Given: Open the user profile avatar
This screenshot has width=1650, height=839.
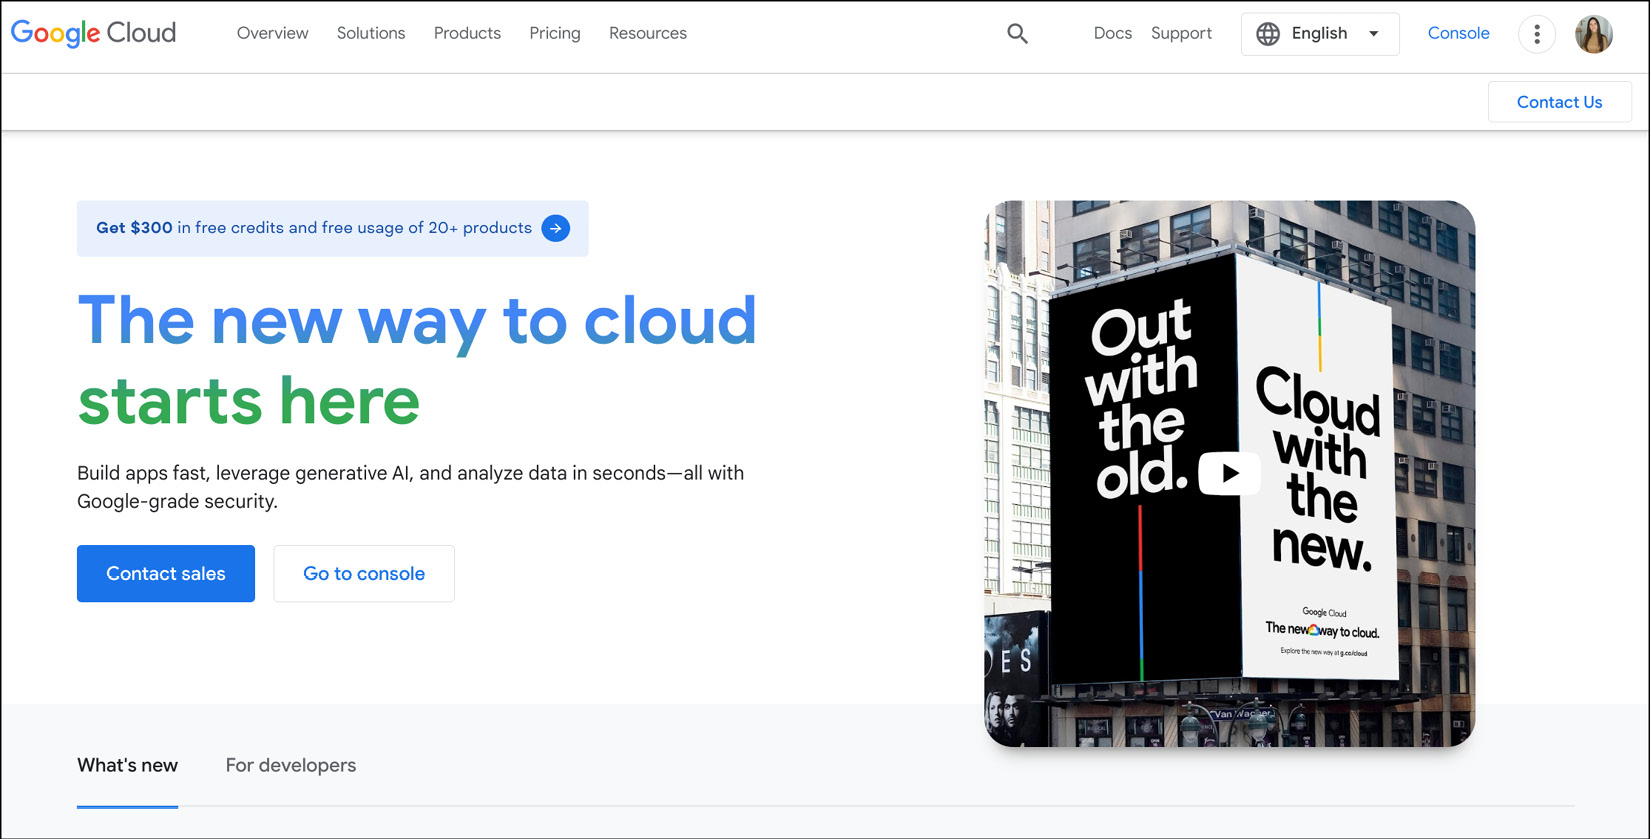Looking at the screenshot, I should 1594,34.
